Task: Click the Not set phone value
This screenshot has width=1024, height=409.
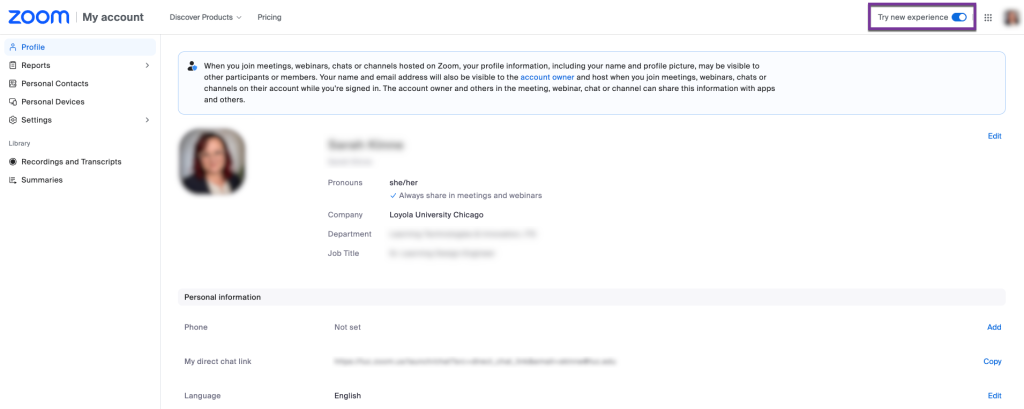Action: pyautogui.click(x=347, y=327)
